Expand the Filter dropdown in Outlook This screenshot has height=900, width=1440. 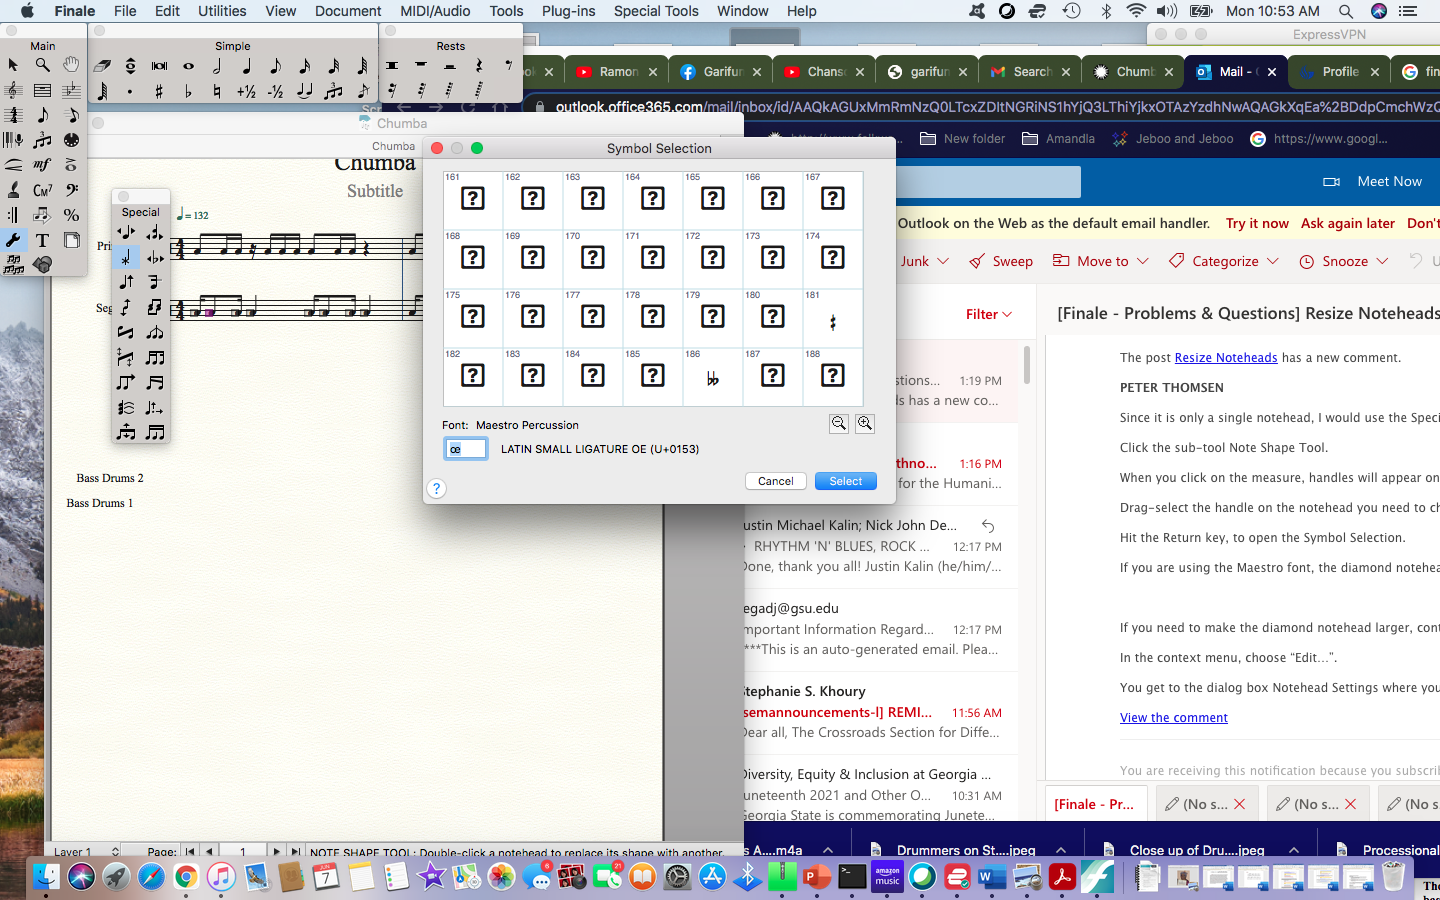click(989, 314)
